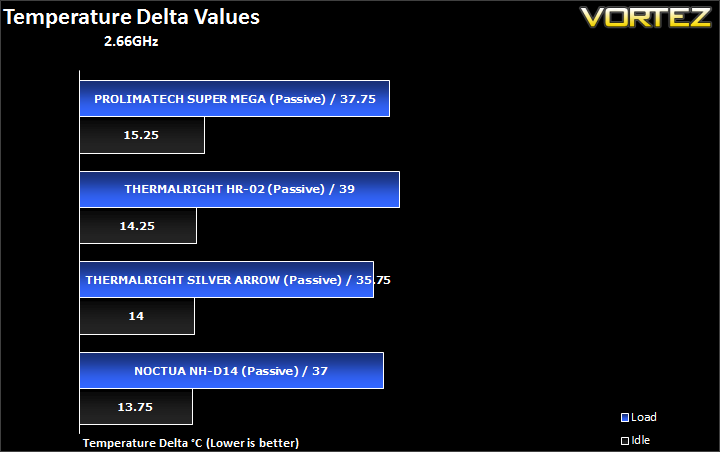Click the 15.25 idle bar
Image resolution: width=720 pixels, height=452 pixels.
click(142, 135)
